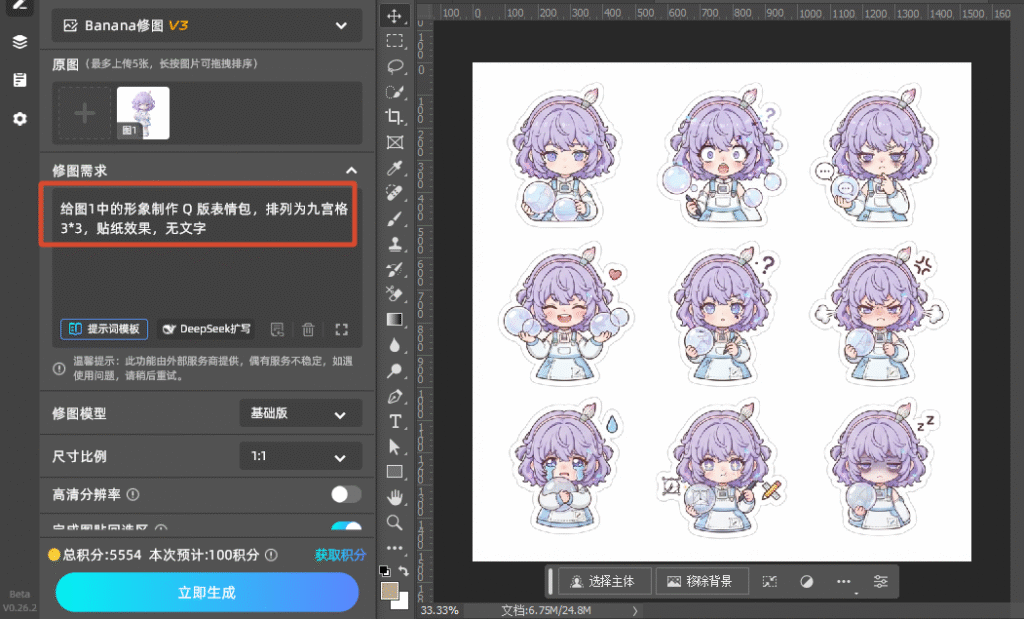Click 选择主体 in the contextual bar
1024x619 pixels.
click(605, 581)
